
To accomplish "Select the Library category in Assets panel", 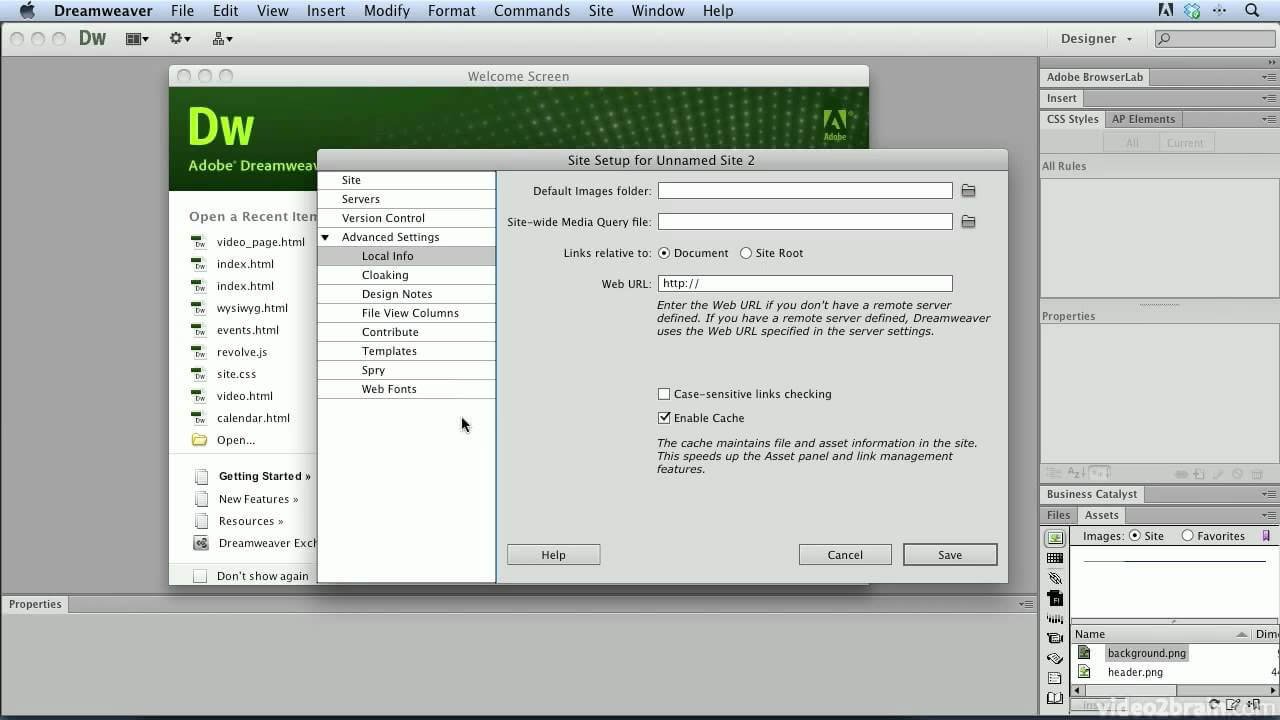I will 1055,698.
